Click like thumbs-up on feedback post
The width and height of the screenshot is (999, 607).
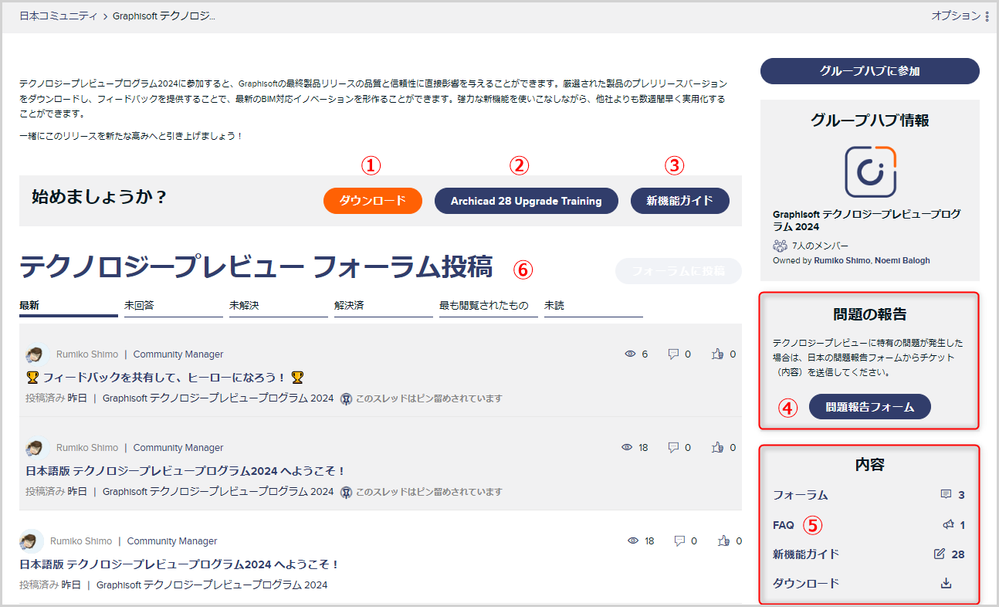point(717,353)
